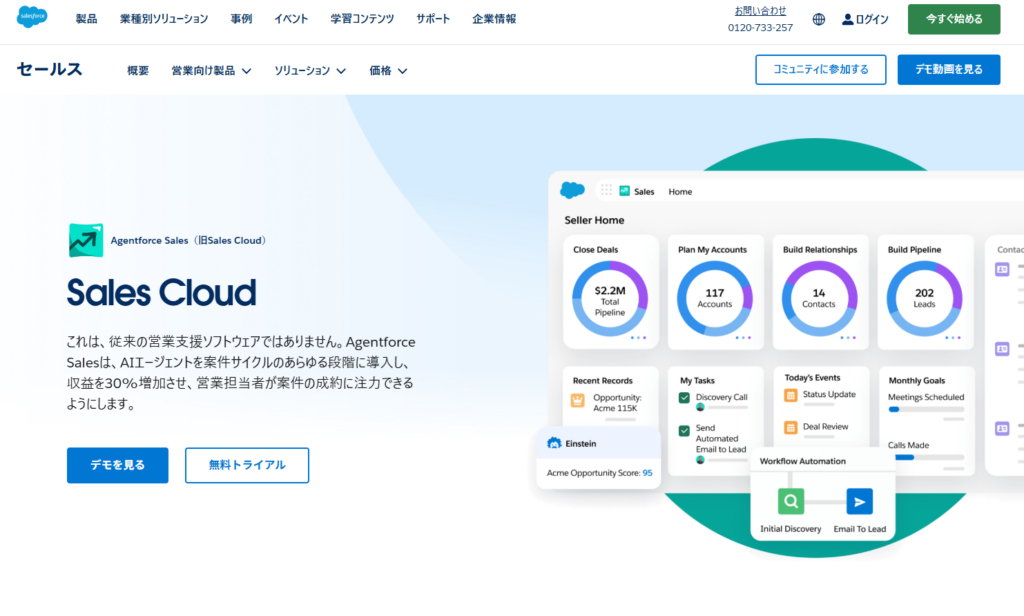
Task: Click the 14 Contacts donut chart
Action: coord(819,299)
